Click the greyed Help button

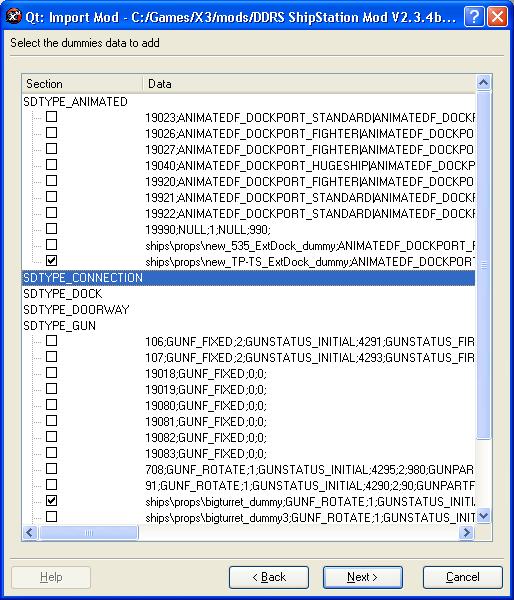point(51,577)
